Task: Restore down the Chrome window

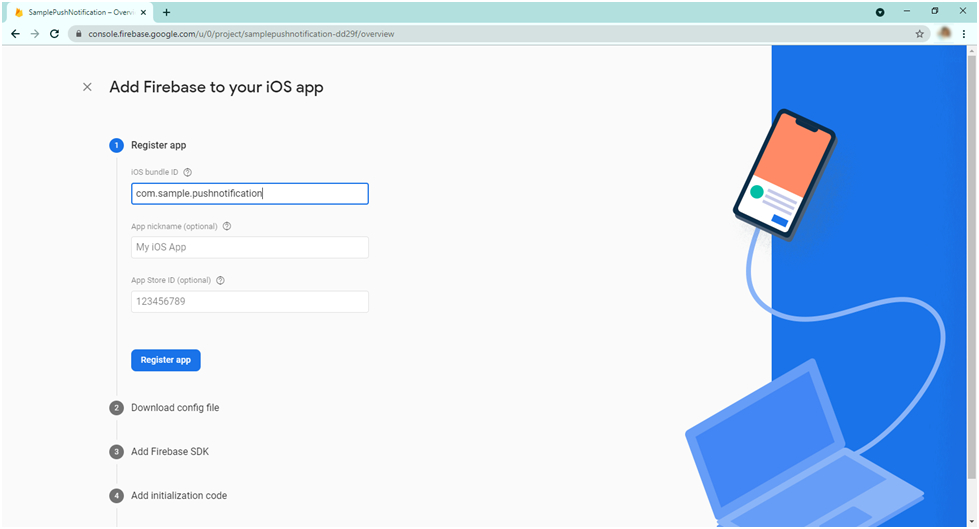Action: coord(935,11)
